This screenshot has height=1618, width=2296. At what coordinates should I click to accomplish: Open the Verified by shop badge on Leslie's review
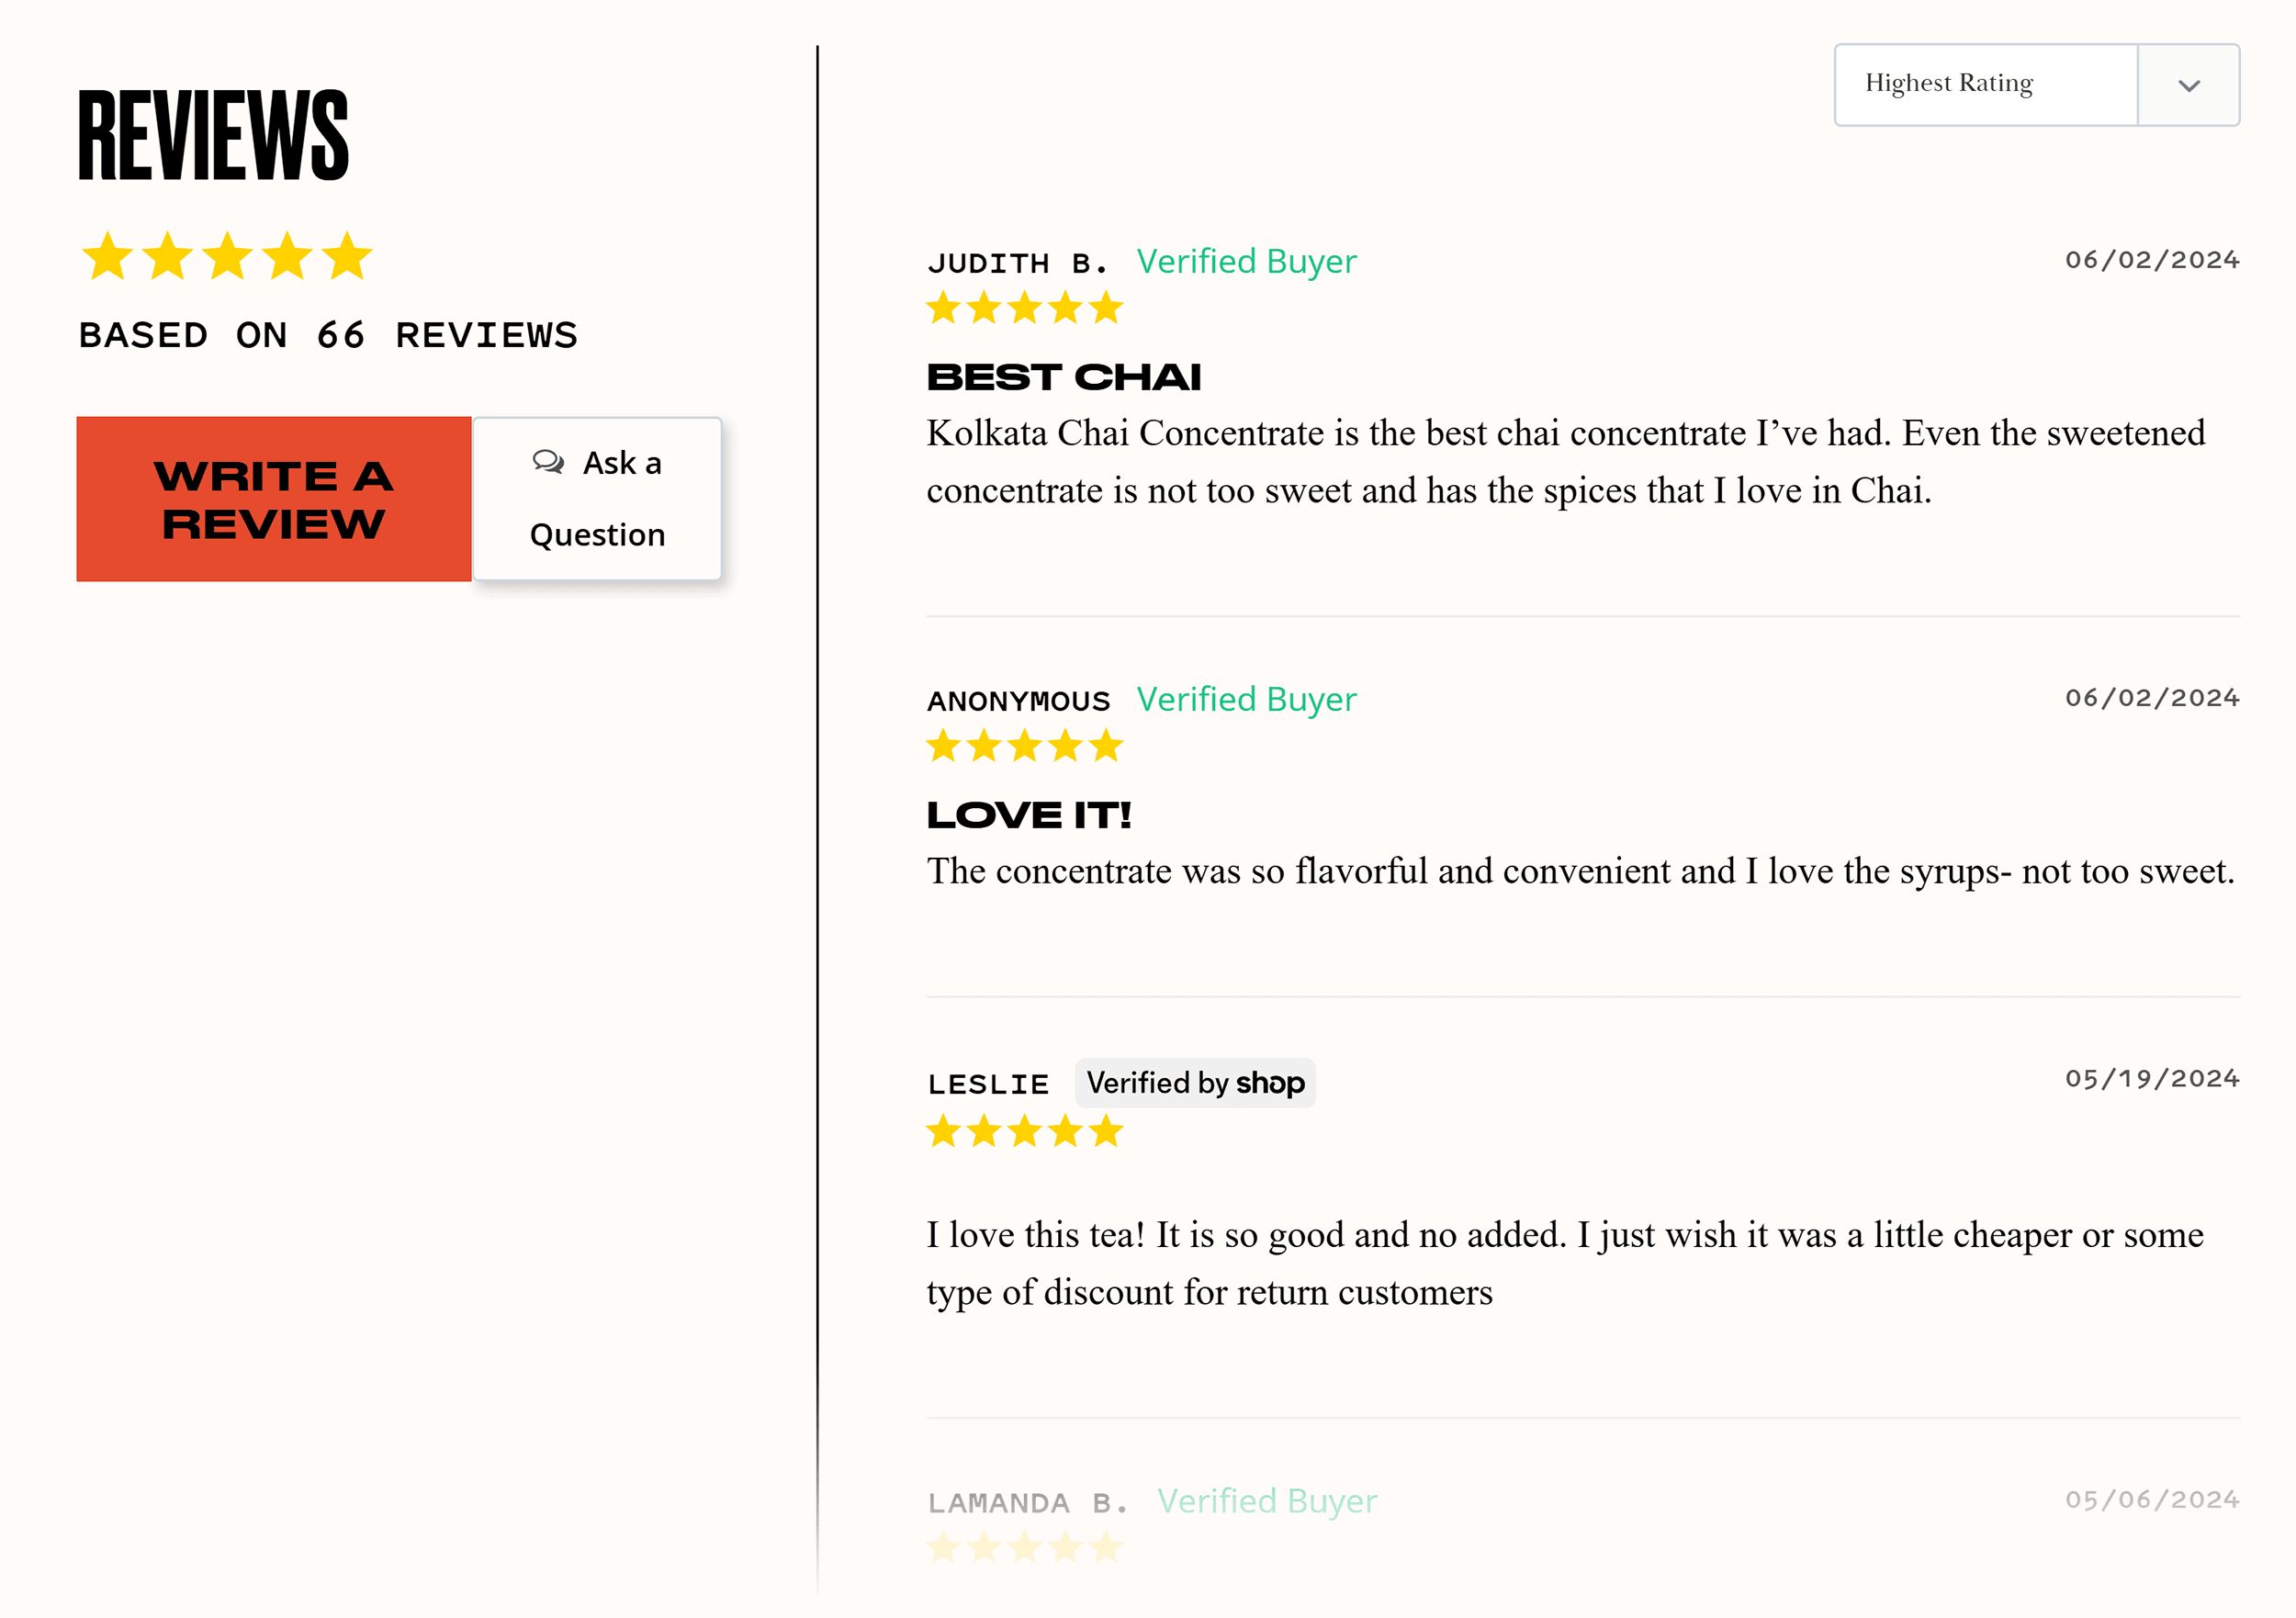[x=1195, y=1082]
